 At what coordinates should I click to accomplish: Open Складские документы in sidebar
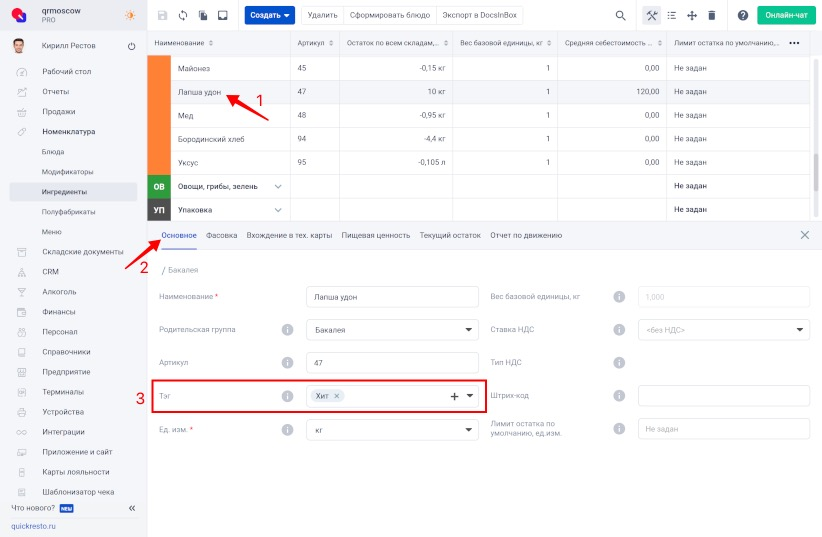click(82, 252)
